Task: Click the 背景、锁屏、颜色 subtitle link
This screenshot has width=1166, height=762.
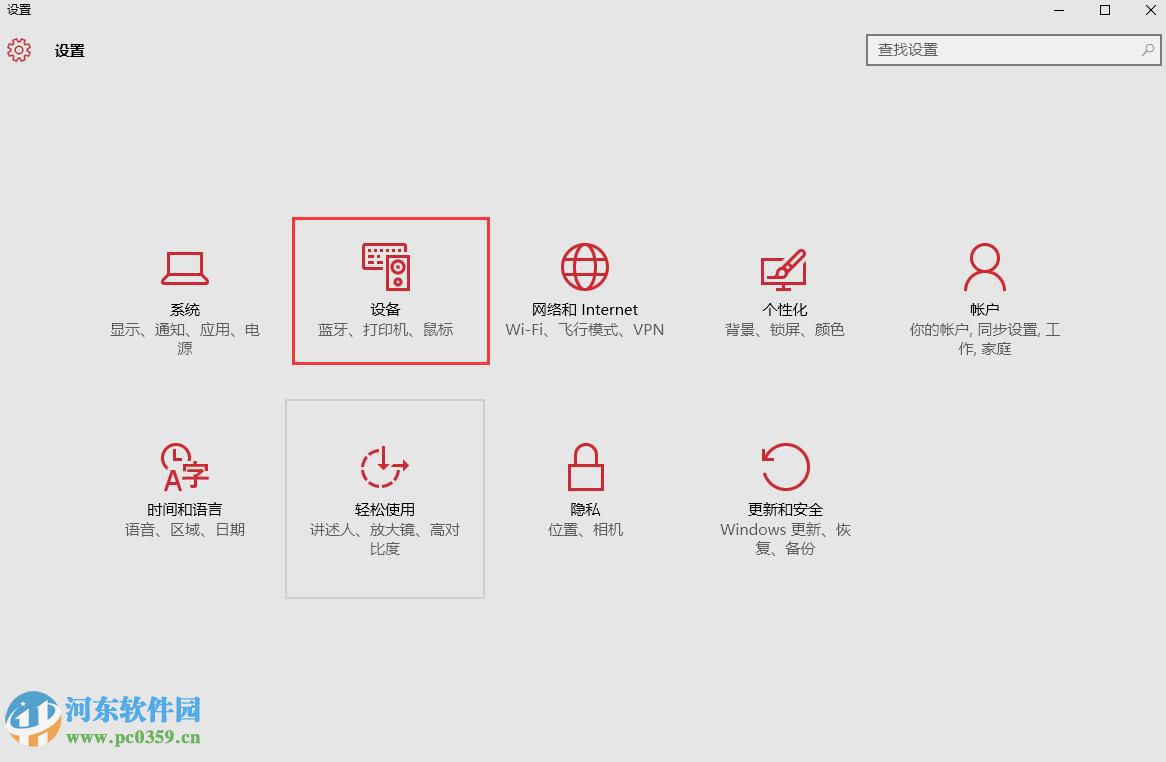Action: click(x=784, y=329)
